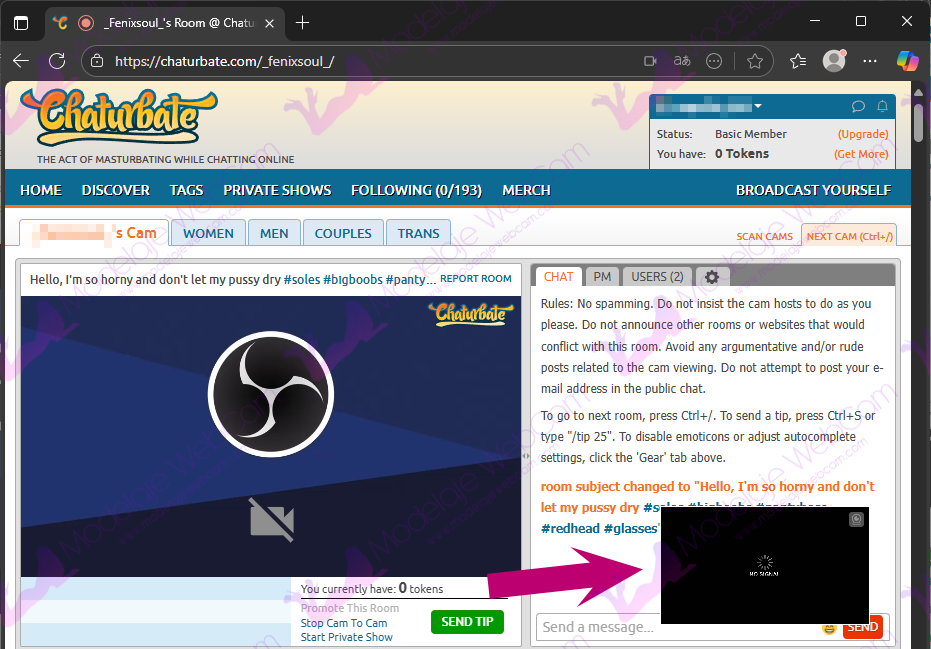The width and height of the screenshot is (931, 649).
Task: Switch to the CHAT tab
Action: (x=559, y=277)
